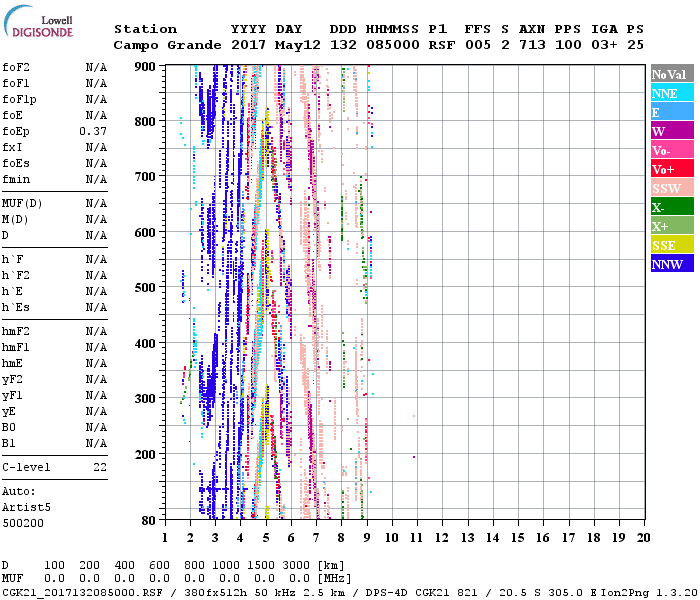Click the foEp value 0.37

93,131
